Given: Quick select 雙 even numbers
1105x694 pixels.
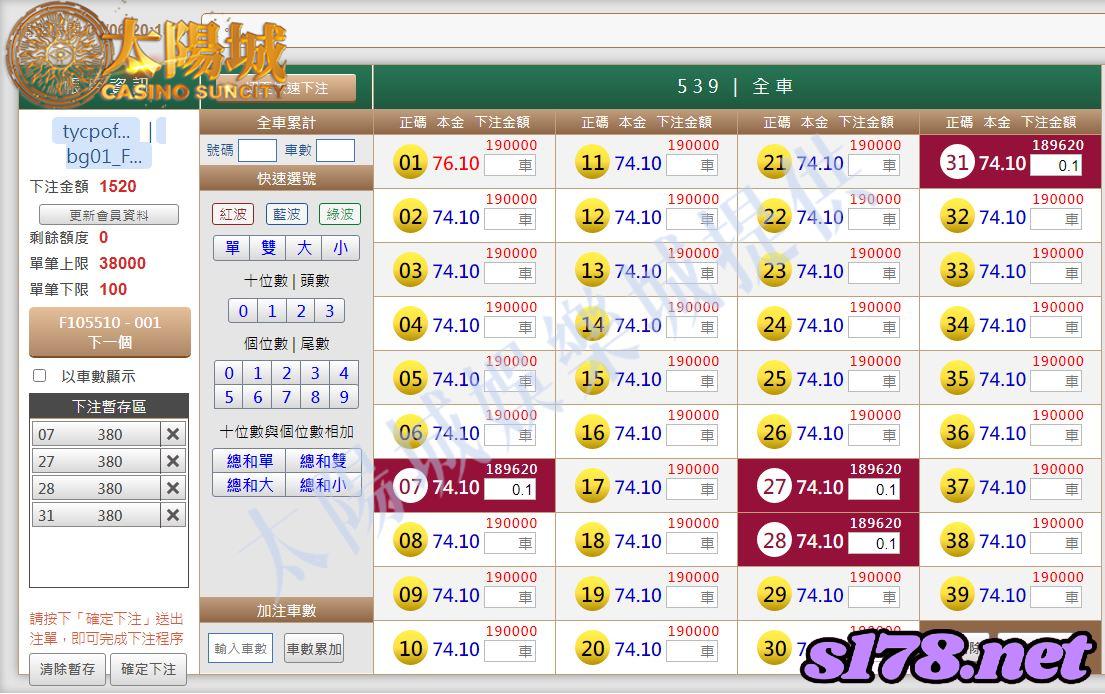Looking at the screenshot, I should click(x=268, y=248).
